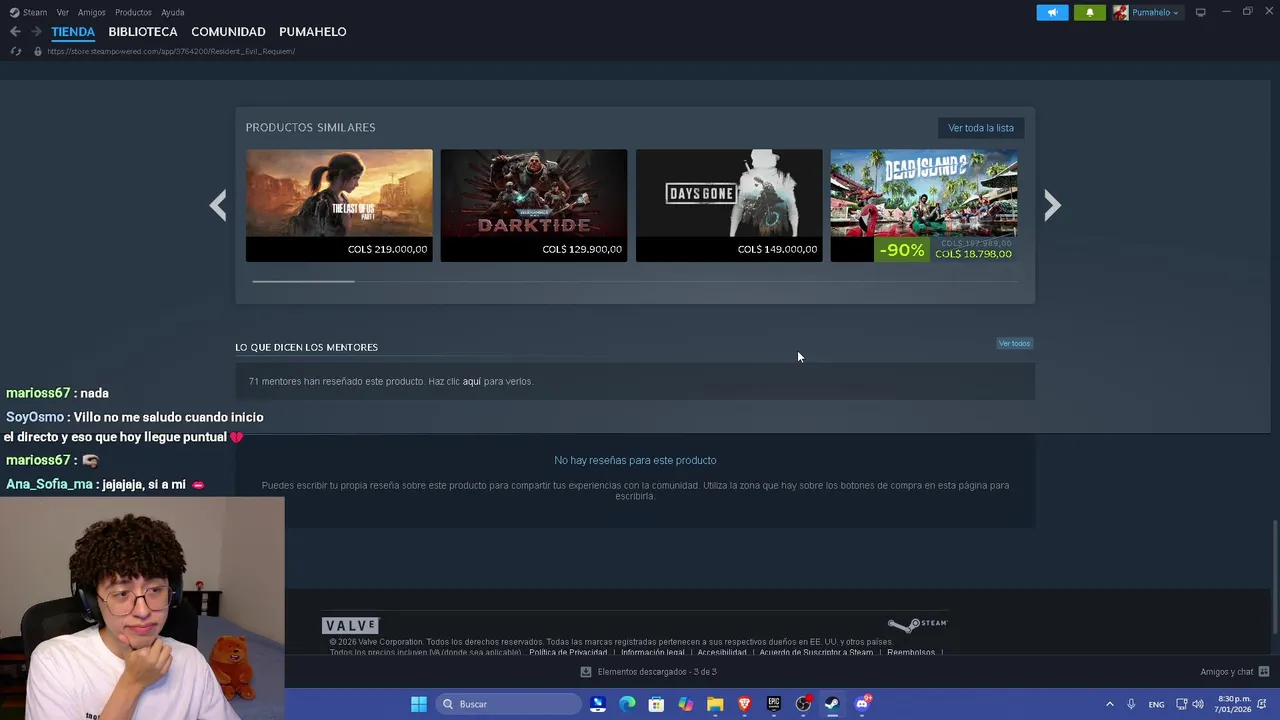Open the Política de Privacidad link
The height and width of the screenshot is (720, 1280).
[568, 652]
